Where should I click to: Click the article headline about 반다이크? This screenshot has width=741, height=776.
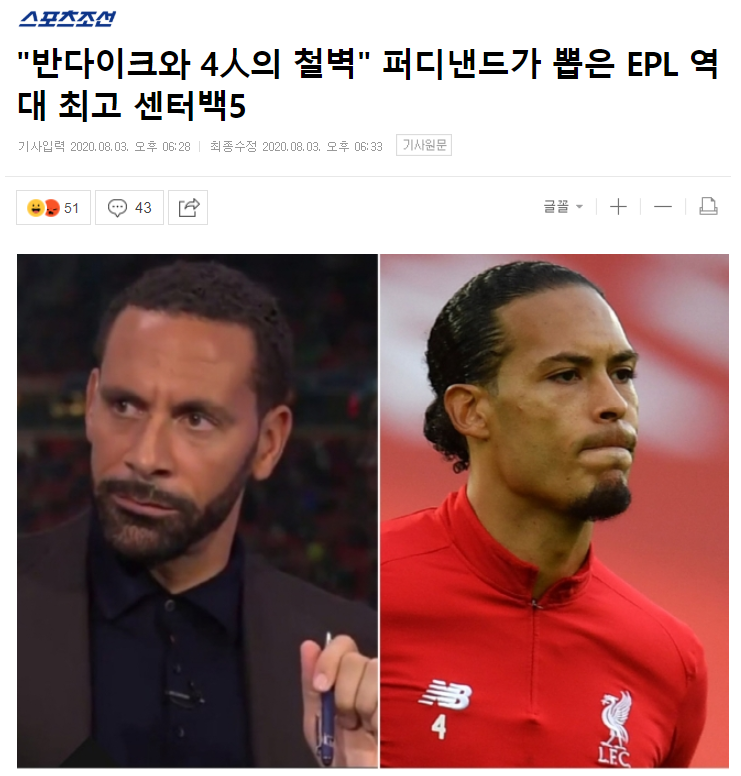[x=368, y=84]
